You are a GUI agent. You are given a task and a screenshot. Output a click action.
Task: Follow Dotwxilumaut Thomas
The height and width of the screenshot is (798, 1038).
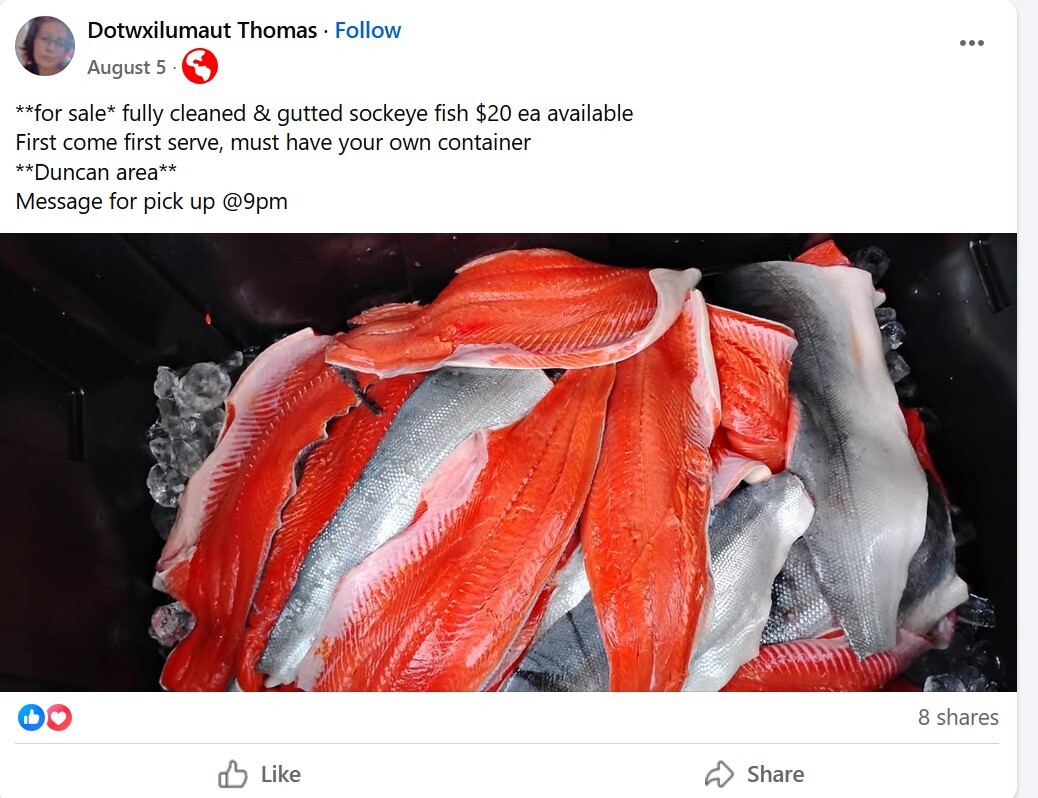click(367, 30)
